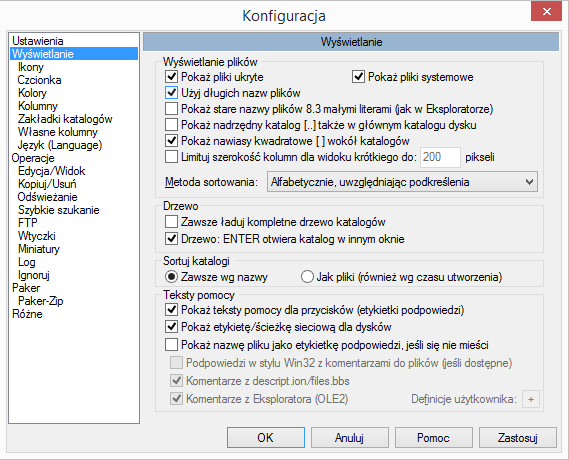Image resolution: width=569 pixels, height=460 pixels.
Task: Click the OK button
Action: pos(266,438)
